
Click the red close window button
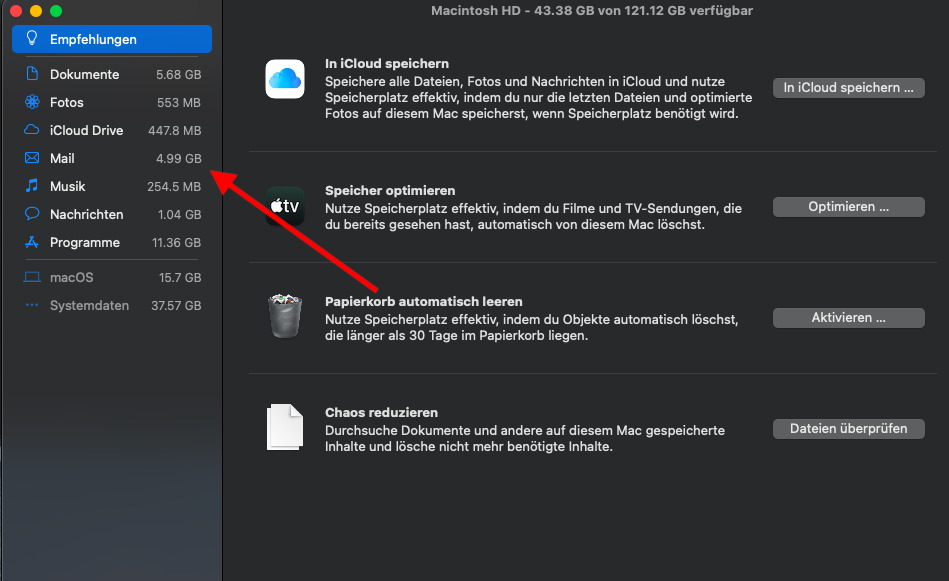[x=16, y=11]
